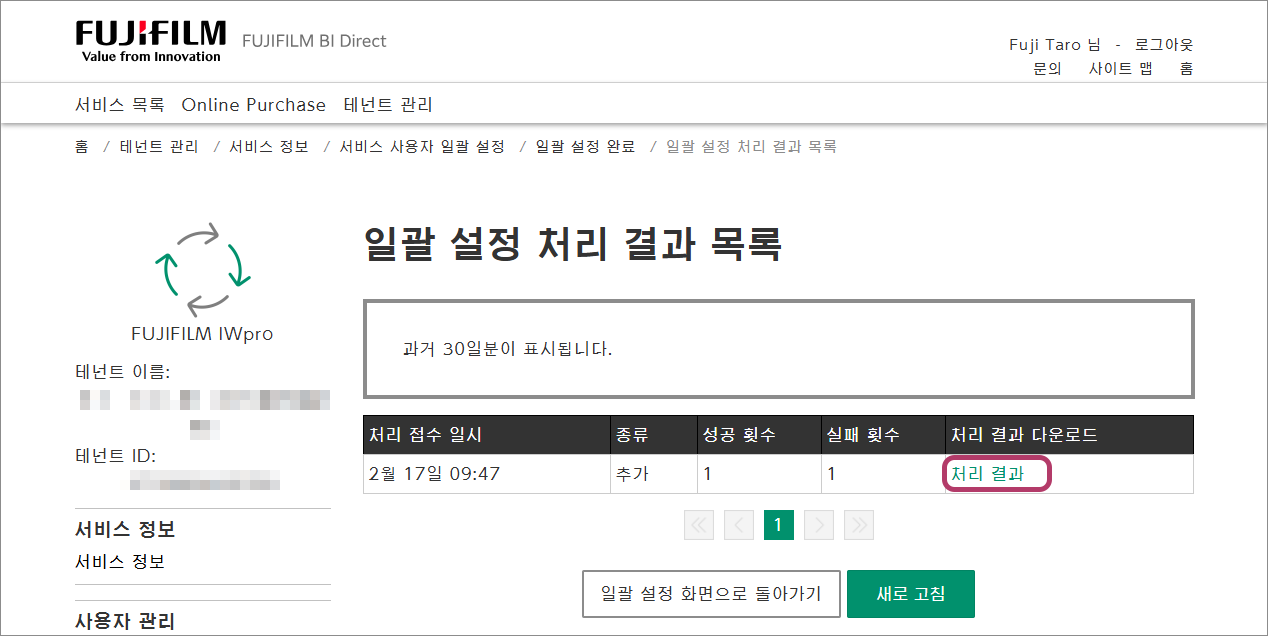The height and width of the screenshot is (636, 1268).
Task: Click the FUJIFILM IWpro service name
Action: tap(202, 334)
